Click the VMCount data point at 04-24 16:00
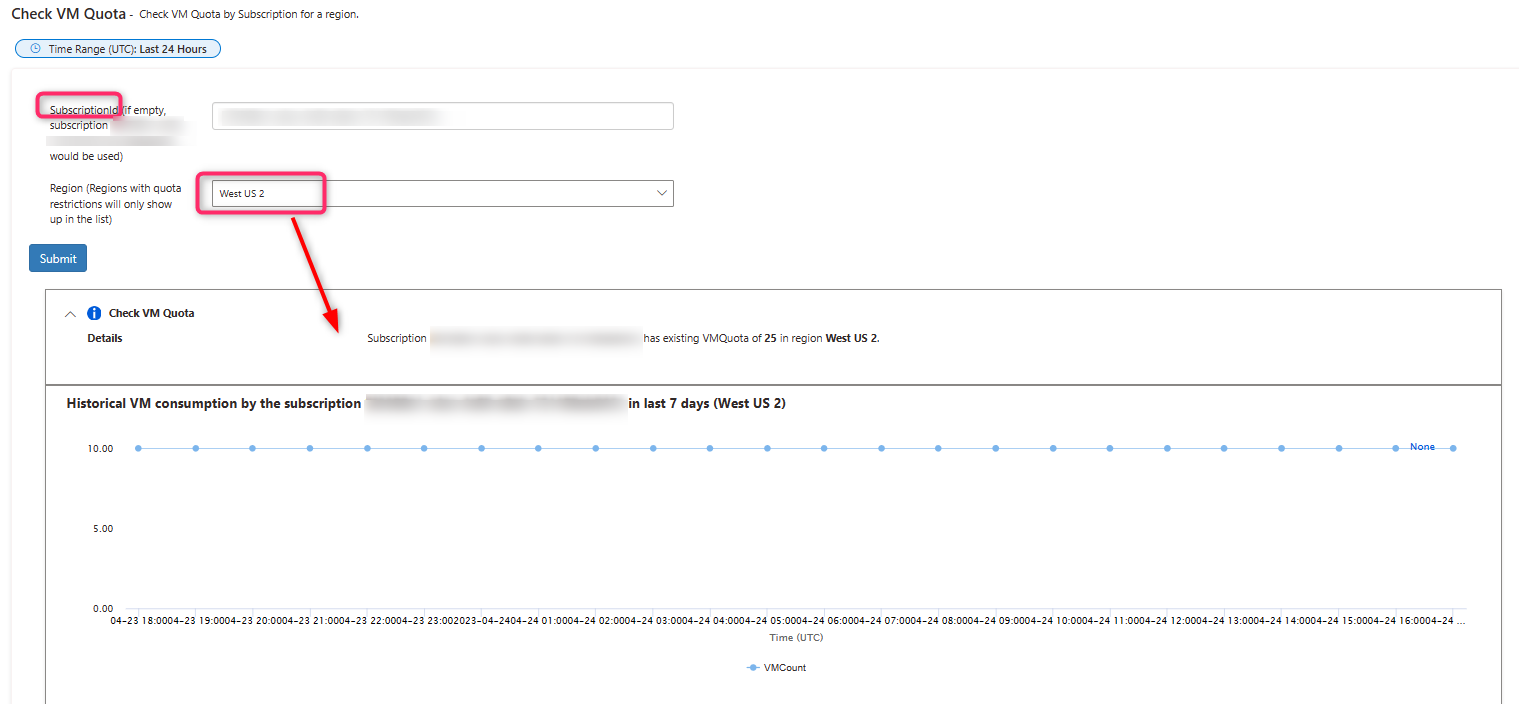The image size is (1519, 704). (1396, 448)
